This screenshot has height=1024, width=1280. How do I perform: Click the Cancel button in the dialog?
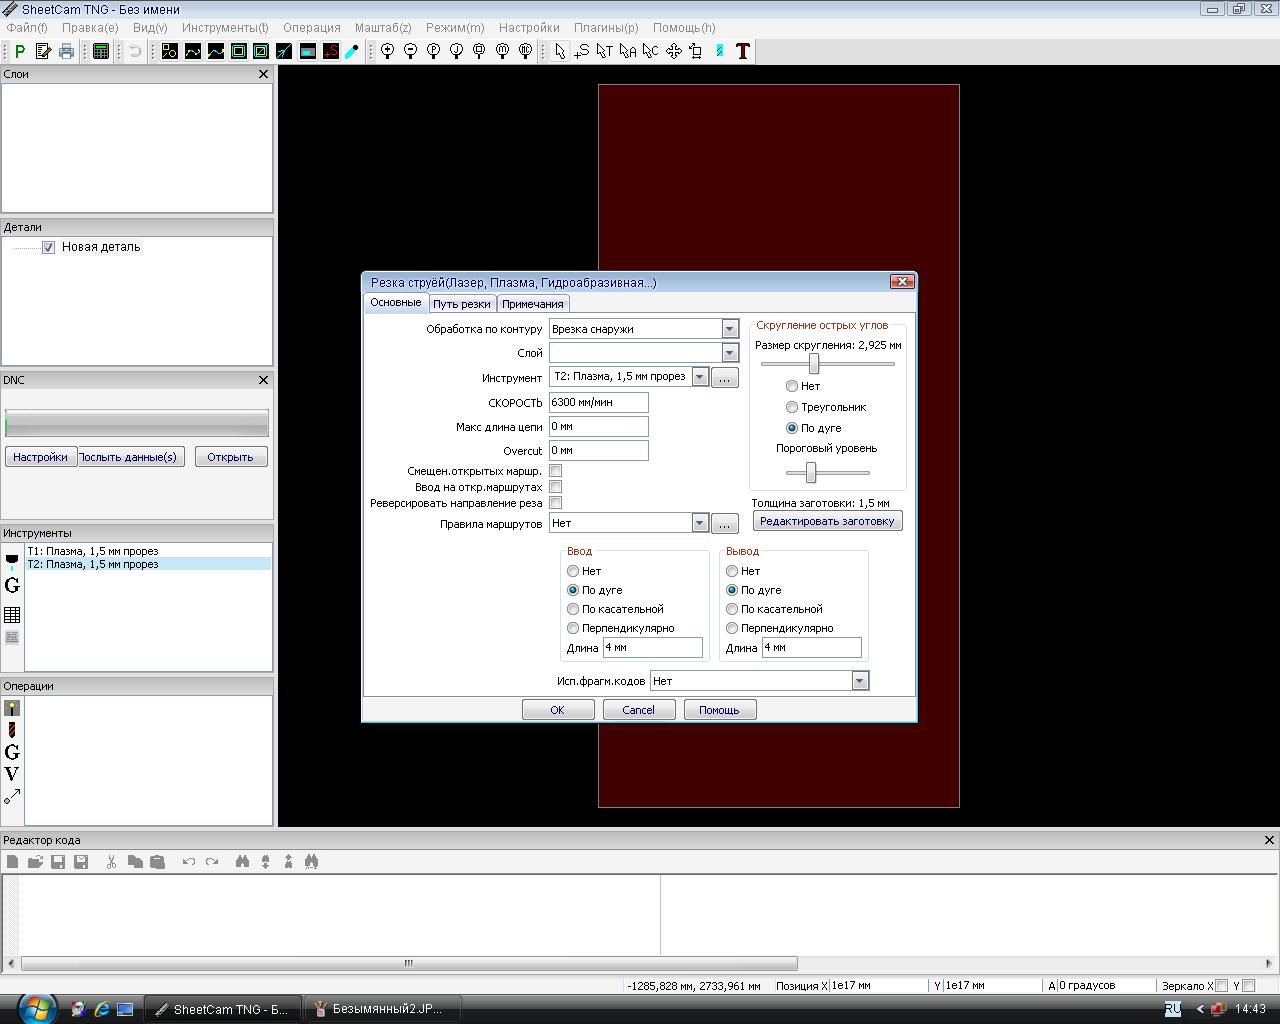pos(638,710)
